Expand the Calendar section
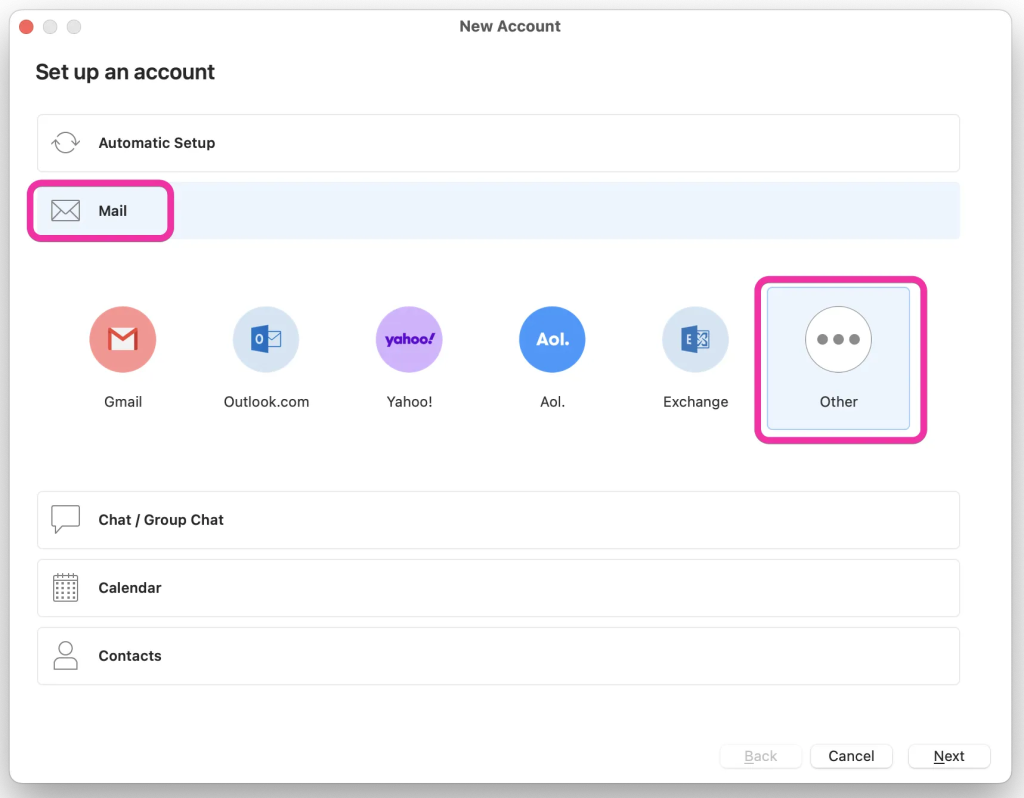This screenshot has height=798, width=1024. [x=498, y=588]
